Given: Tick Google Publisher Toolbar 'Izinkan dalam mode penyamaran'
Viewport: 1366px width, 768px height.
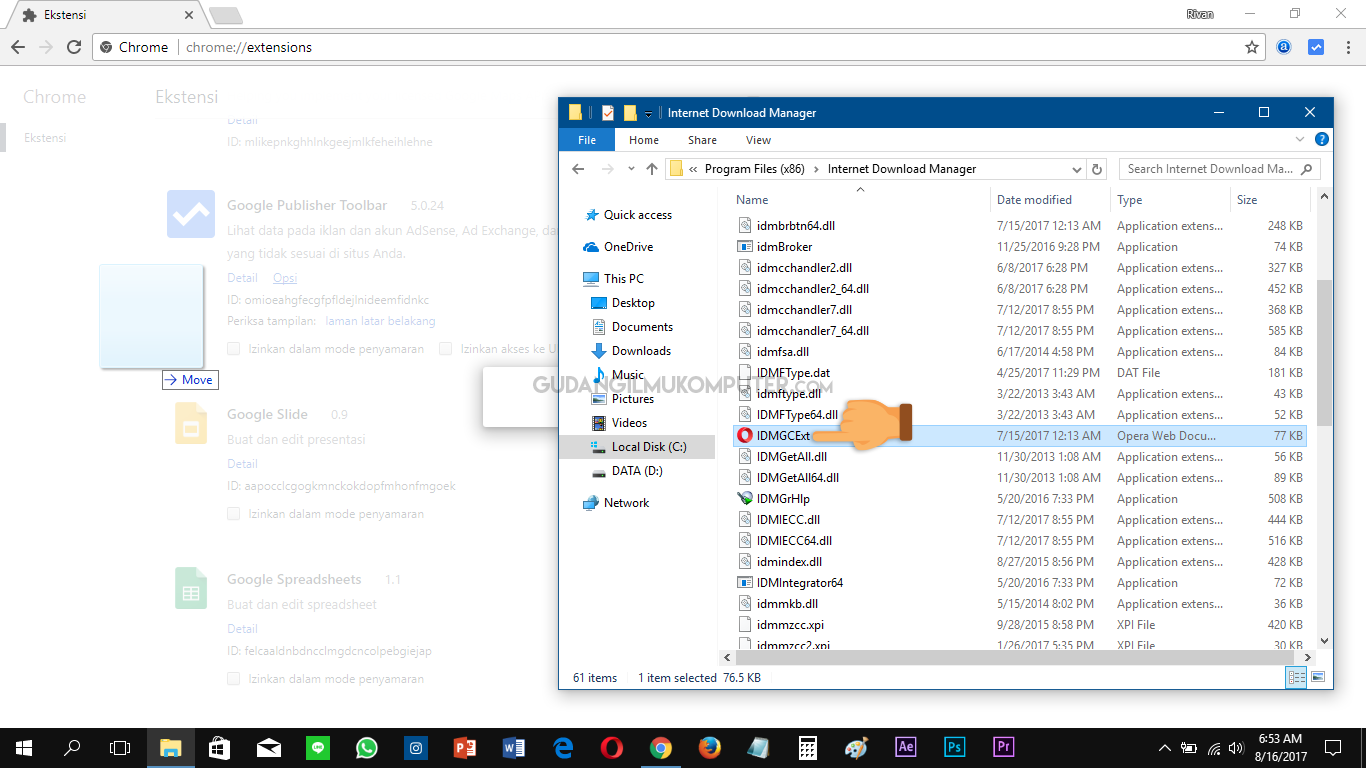Looking at the screenshot, I should point(233,349).
